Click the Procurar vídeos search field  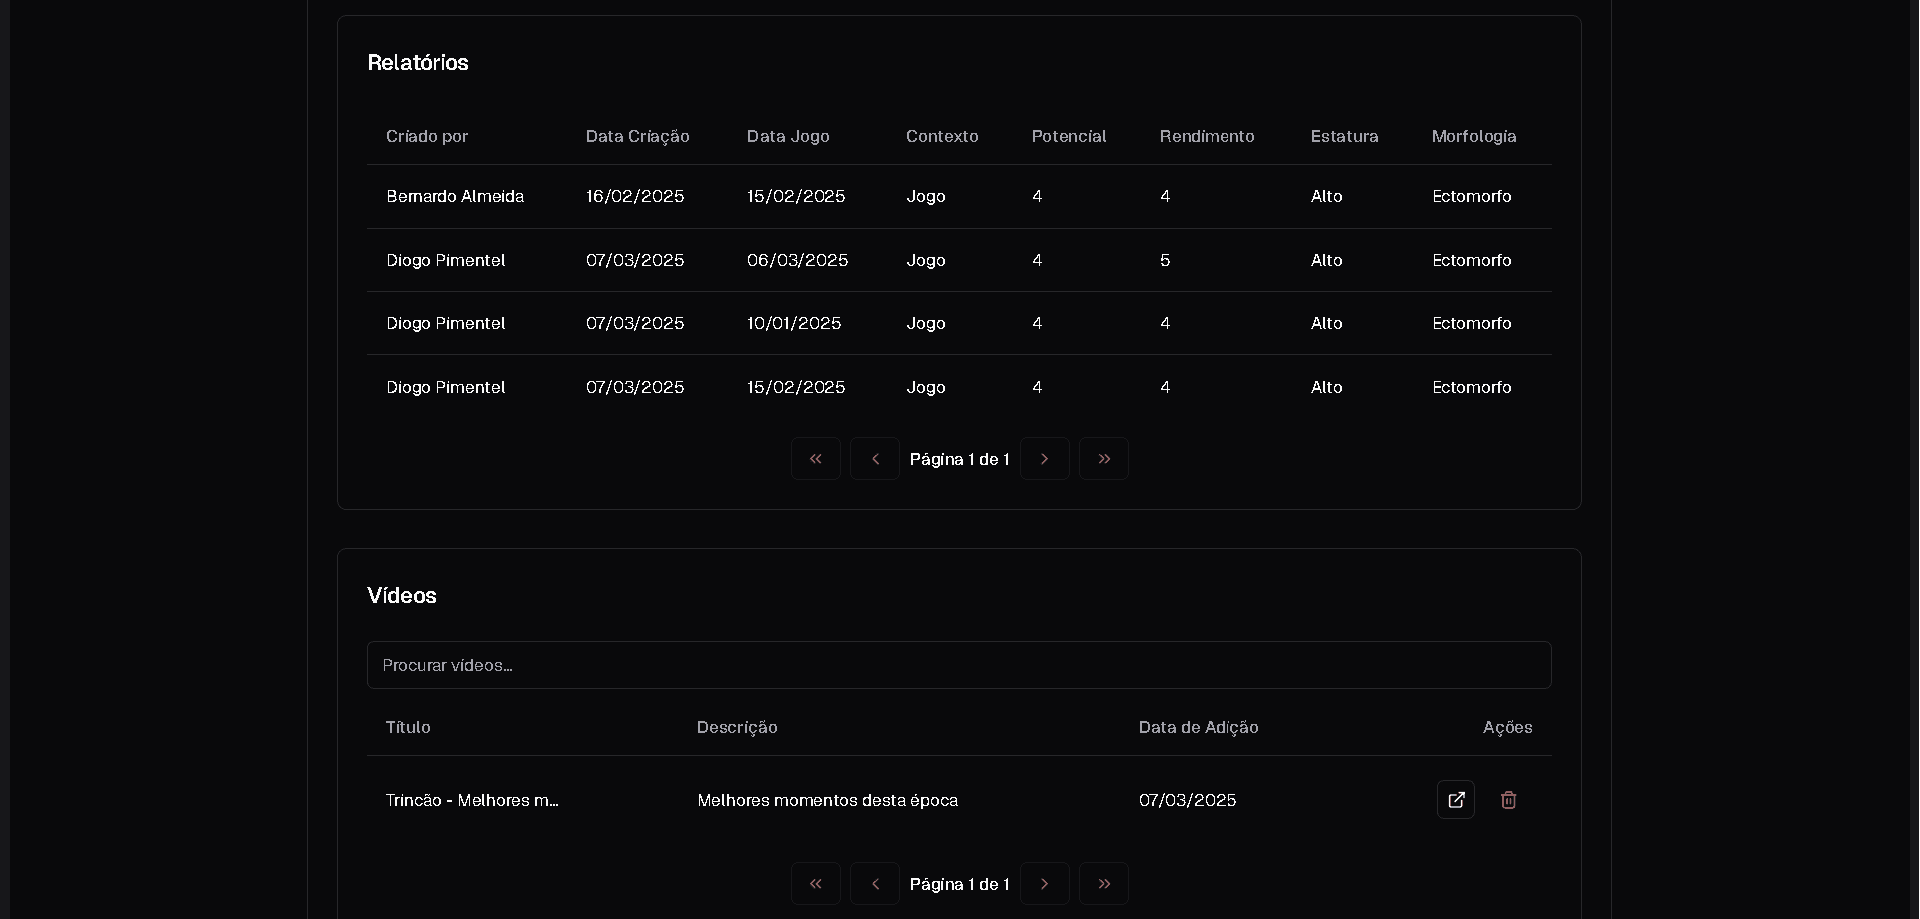(x=958, y=665)
